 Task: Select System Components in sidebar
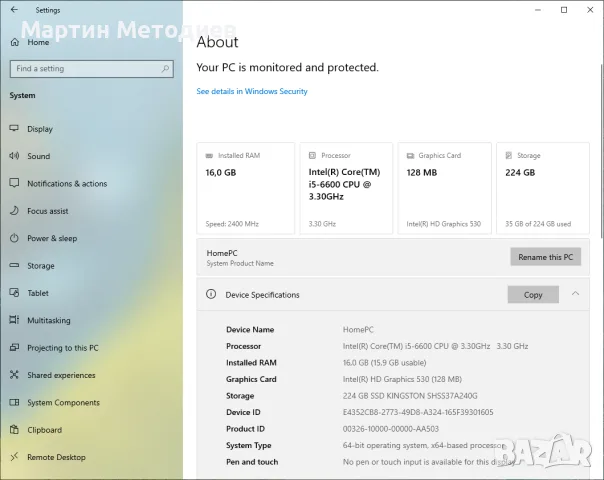point(64,403)
